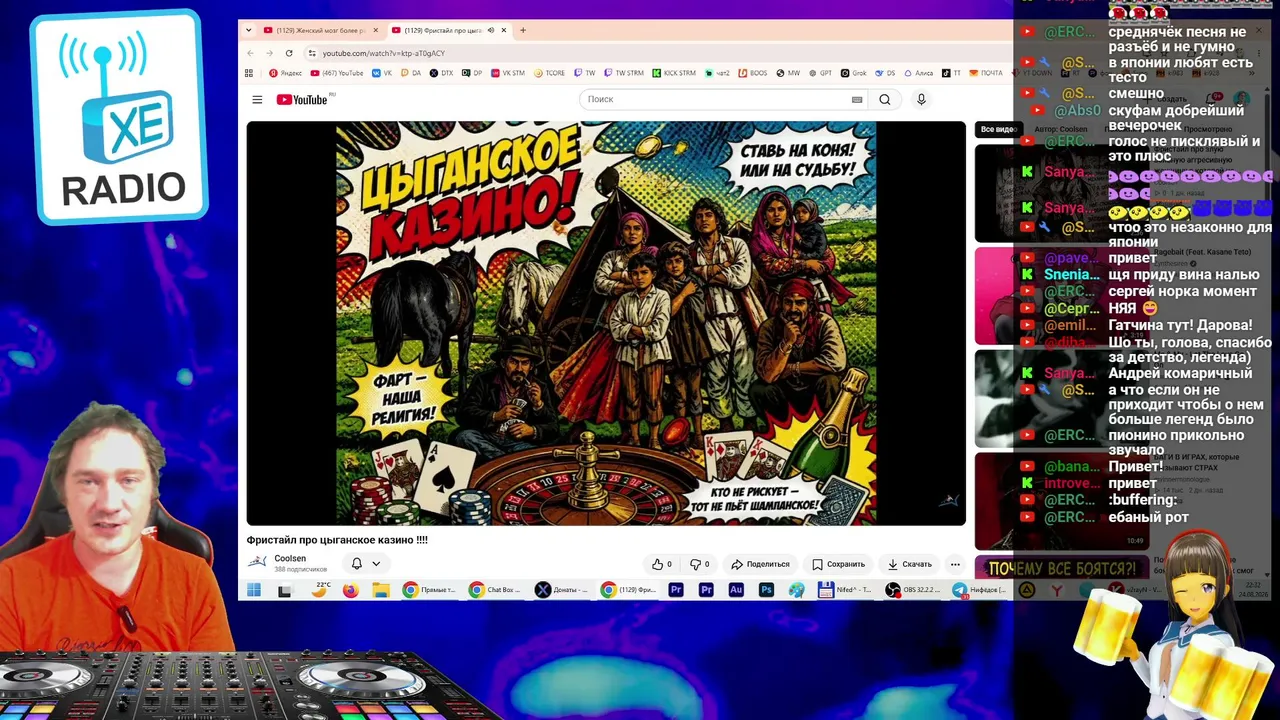
Task: Click the Скачать download button
Action: tap(910, 564)
